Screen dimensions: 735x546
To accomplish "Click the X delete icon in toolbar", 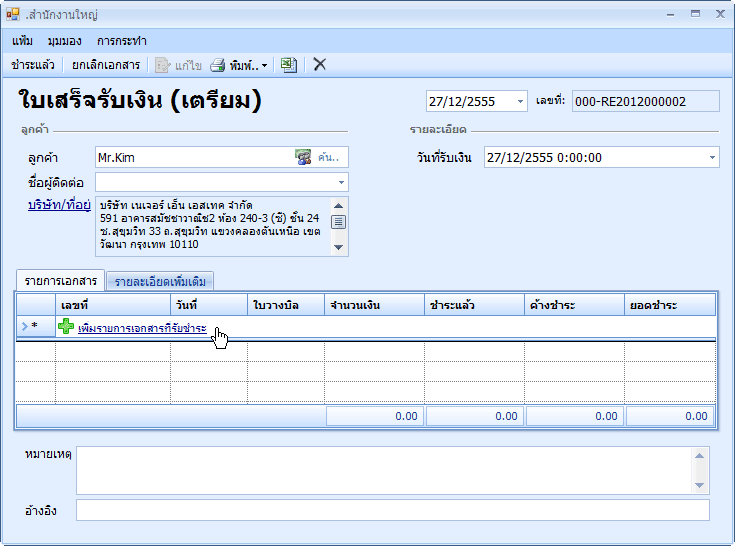I will tap(320, 65).
